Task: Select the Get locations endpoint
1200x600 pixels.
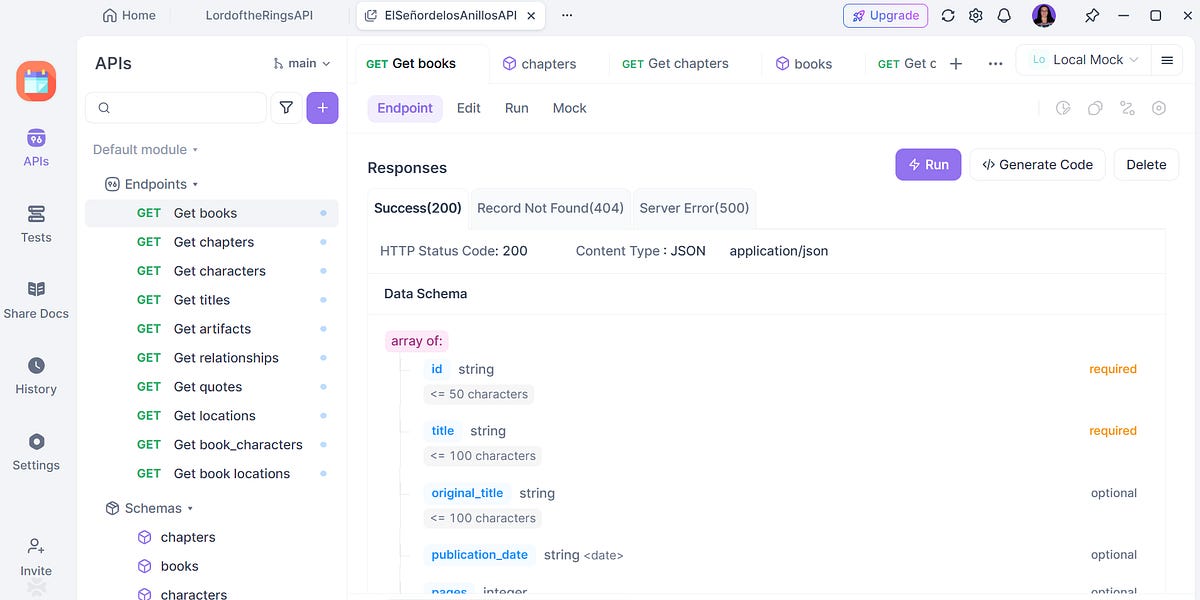Action: coord(212,416)
